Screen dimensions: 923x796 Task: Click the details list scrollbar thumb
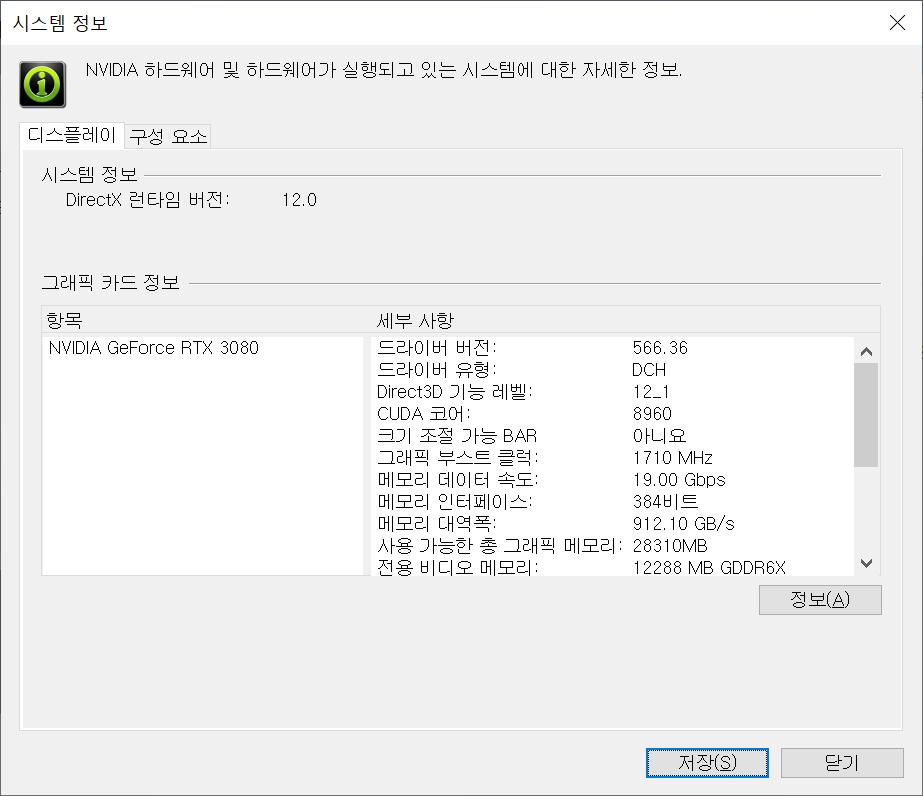(x=866, y=415)
